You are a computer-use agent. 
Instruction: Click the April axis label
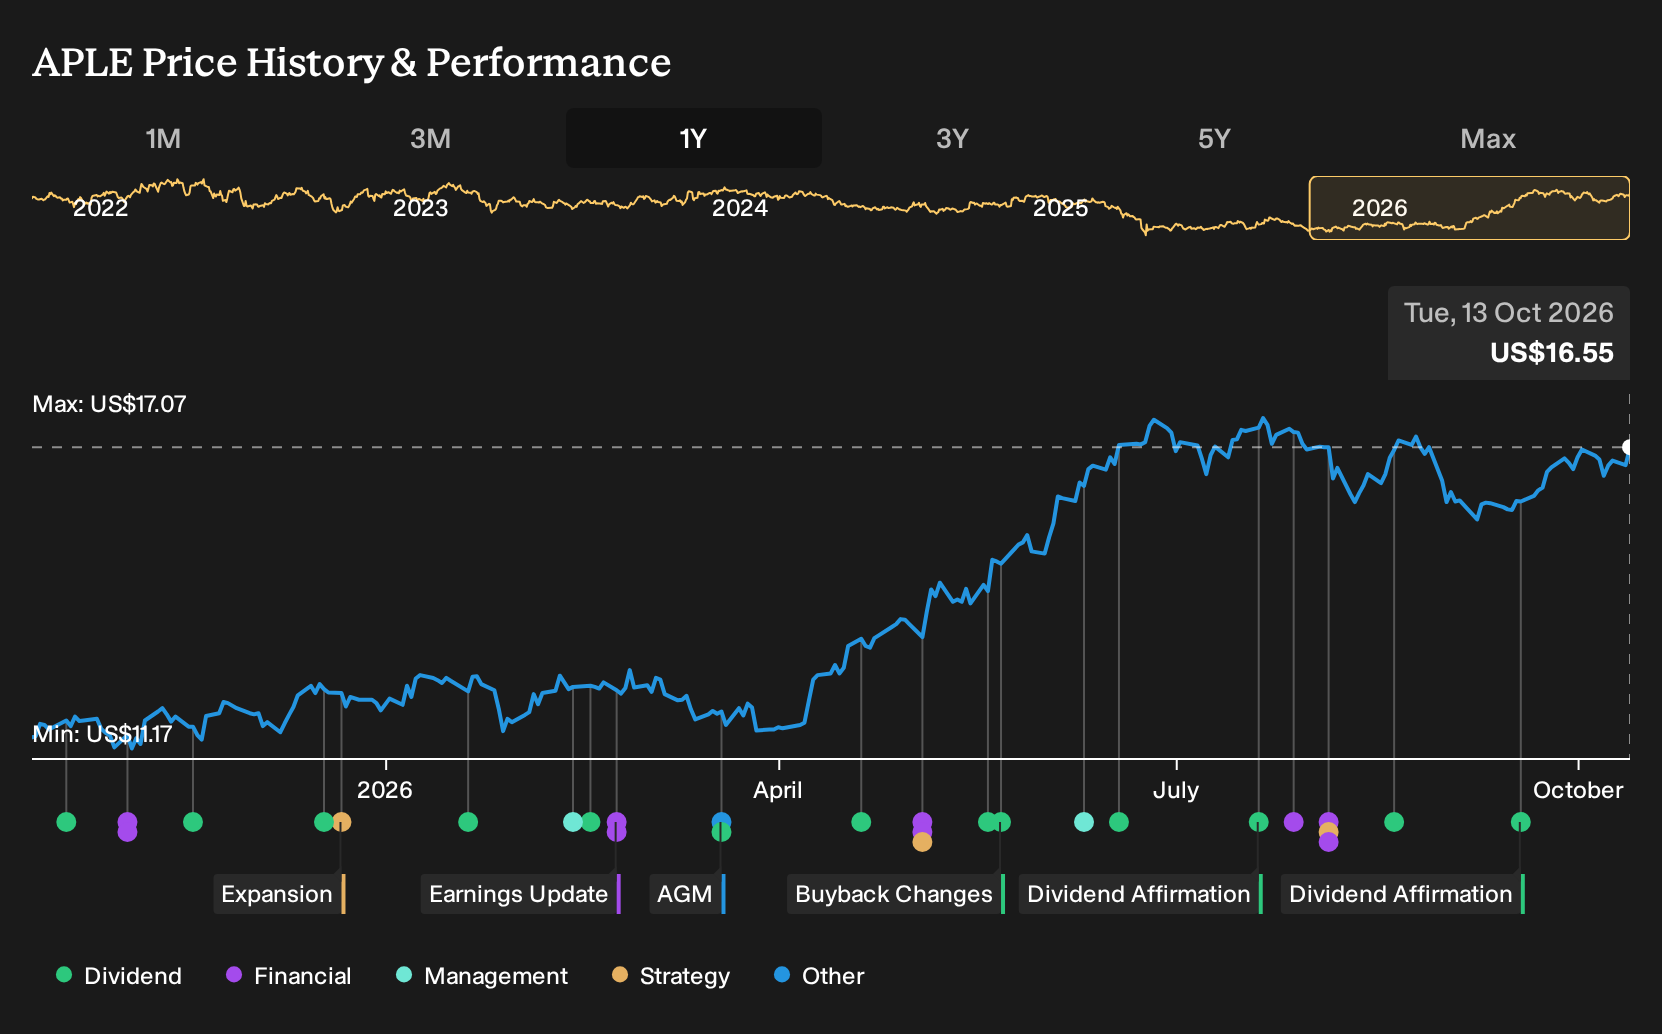click(778, 790)
